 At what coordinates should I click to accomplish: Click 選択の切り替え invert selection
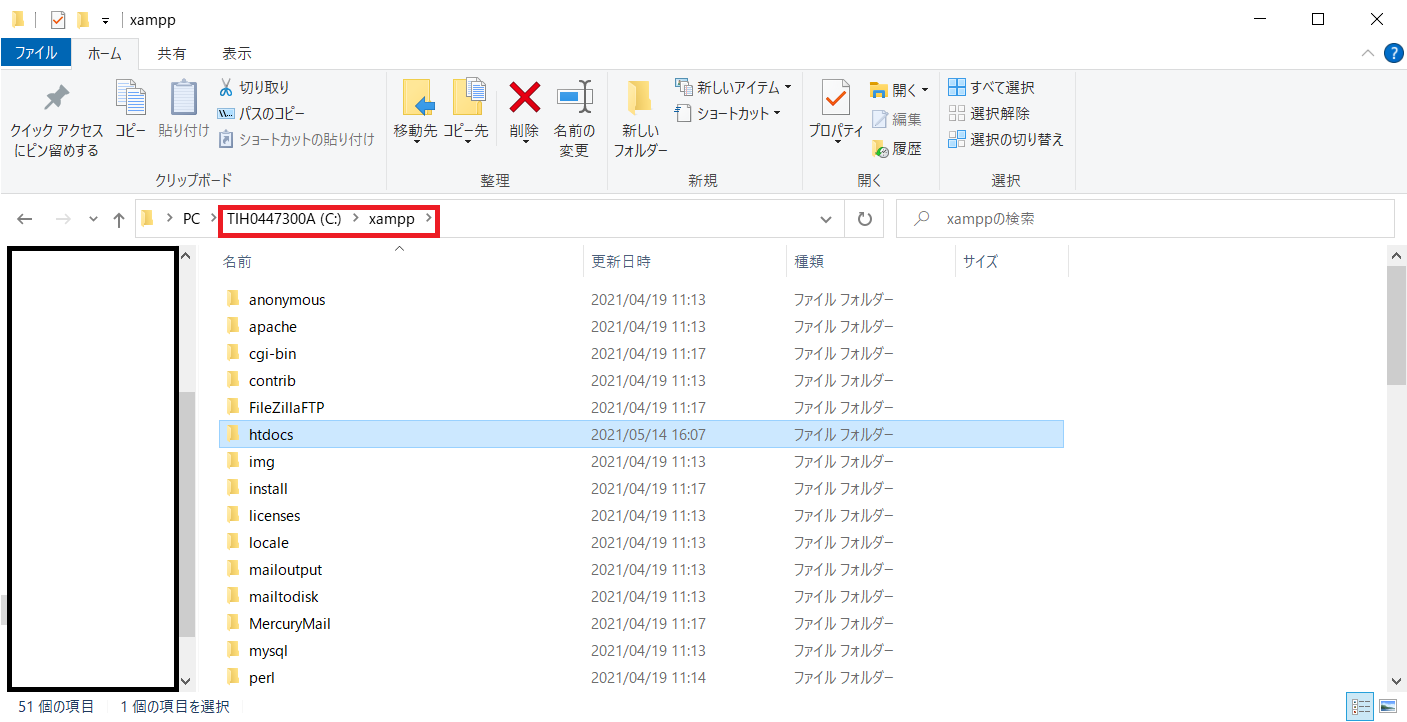(x=1006, y=139)
